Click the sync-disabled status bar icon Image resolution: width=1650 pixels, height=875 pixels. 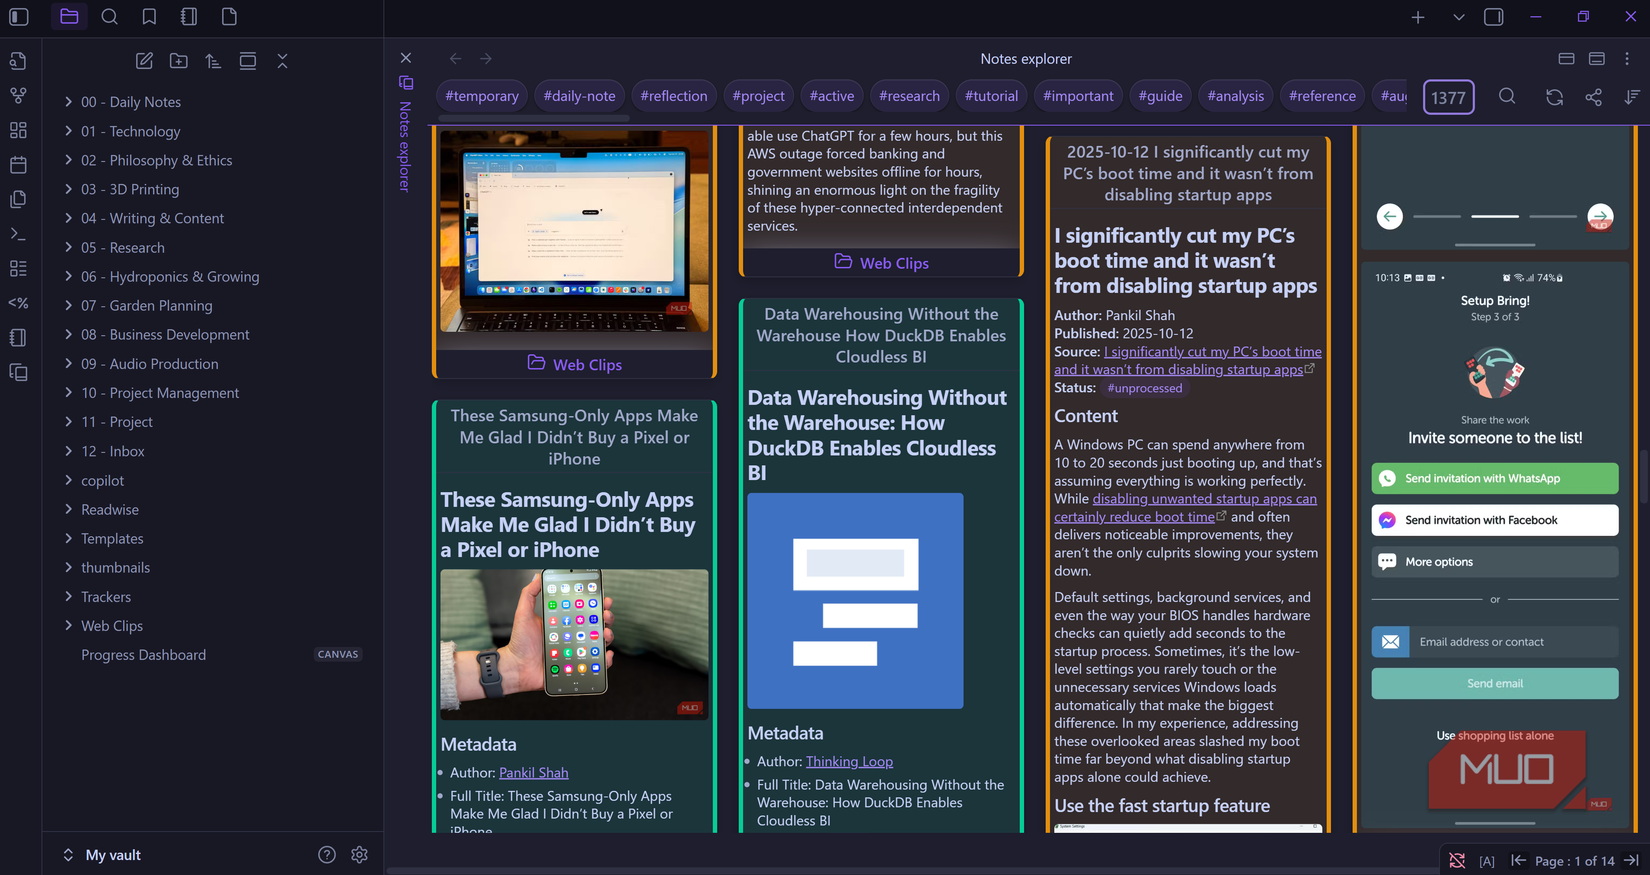[x=1457, y=861]
